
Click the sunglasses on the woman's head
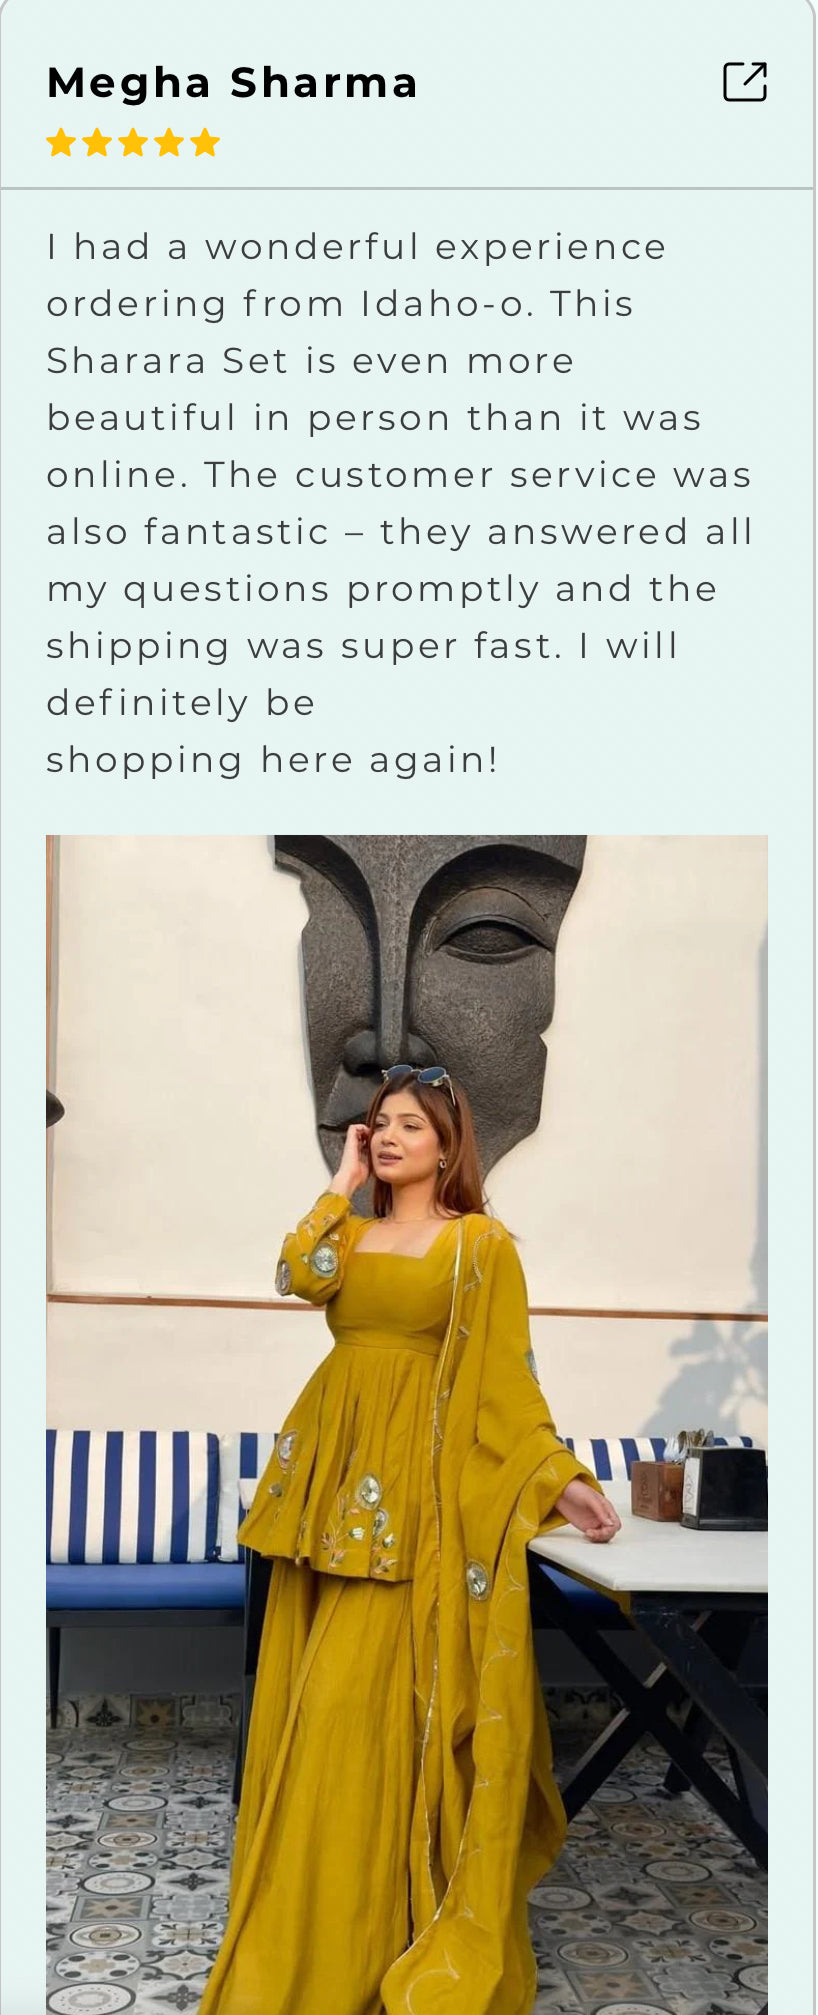420,1077
